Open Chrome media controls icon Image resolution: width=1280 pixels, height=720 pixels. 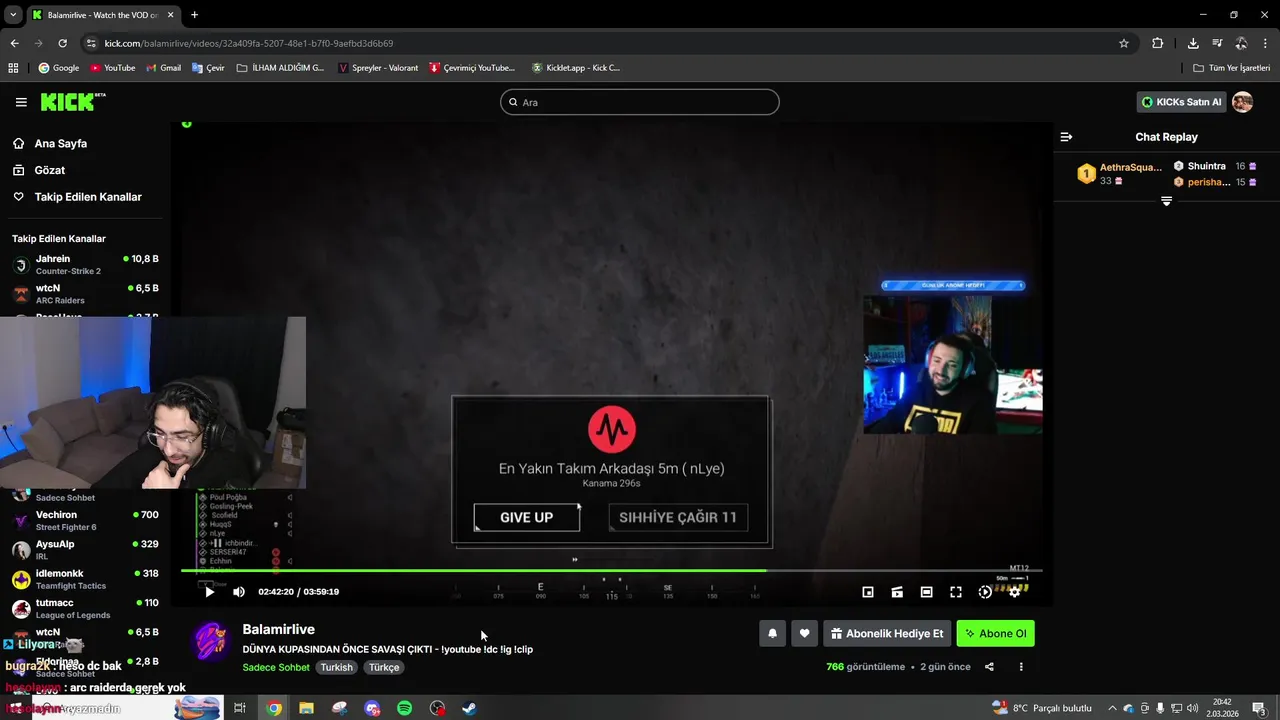1217,43
